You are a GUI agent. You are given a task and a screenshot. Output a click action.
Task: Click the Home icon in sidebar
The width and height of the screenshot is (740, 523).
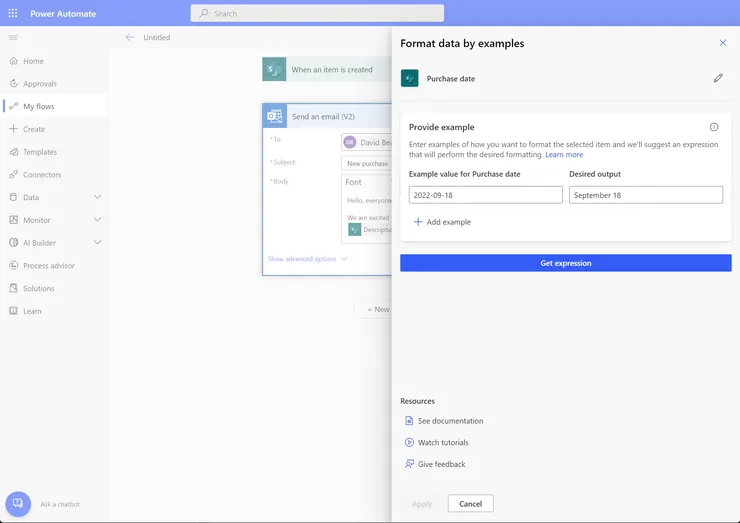tap(14, 61)
